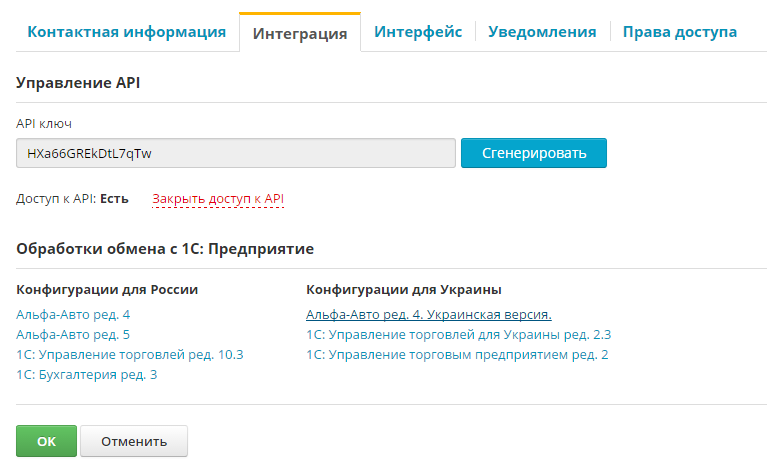Confirm with the green OK button

pos(46,441)
